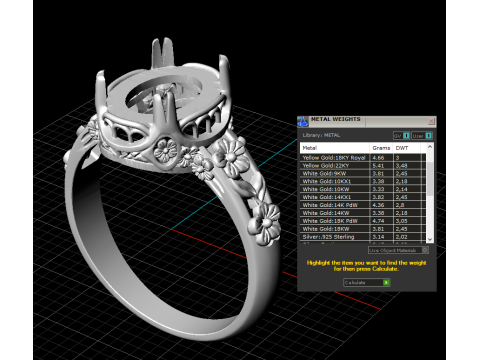Click the 5.41 grams value

(378, 166)
